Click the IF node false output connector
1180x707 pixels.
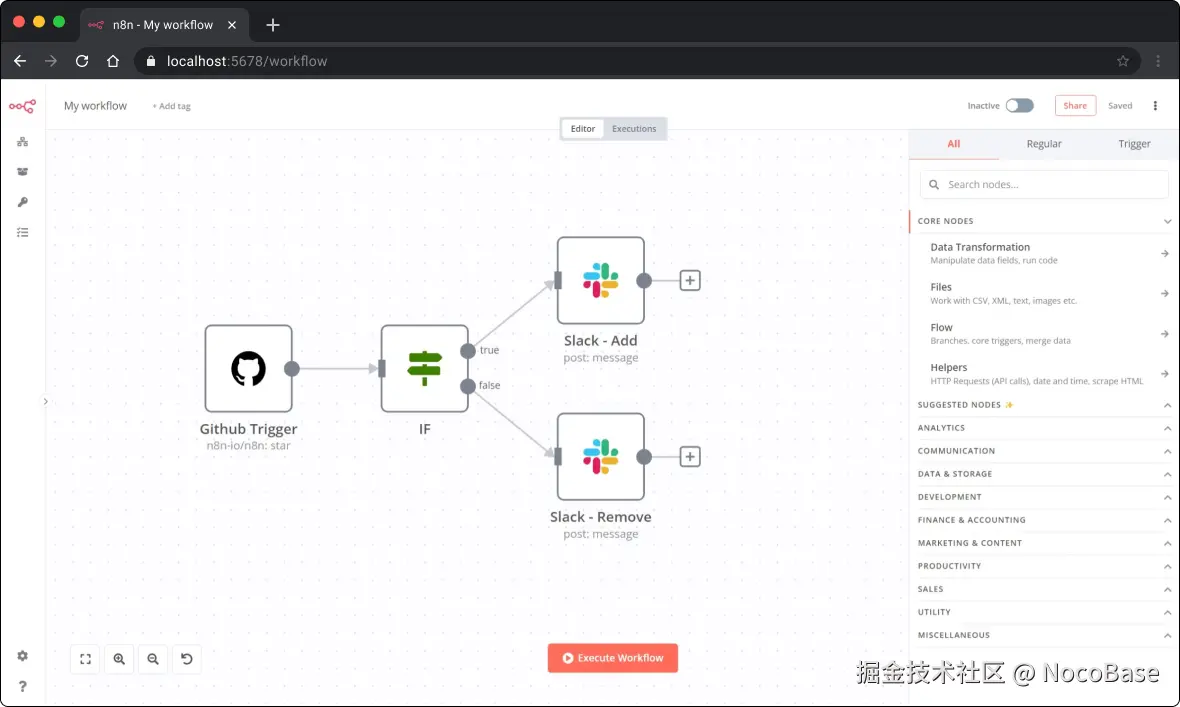tap(467, 386)
